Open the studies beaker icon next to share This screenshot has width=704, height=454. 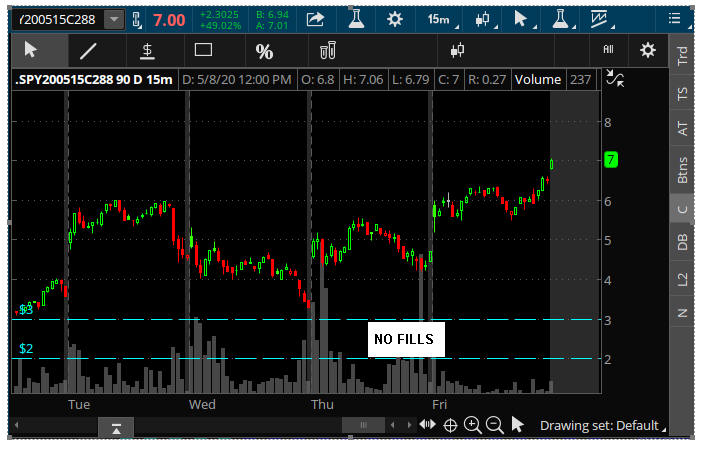[356, 19]
